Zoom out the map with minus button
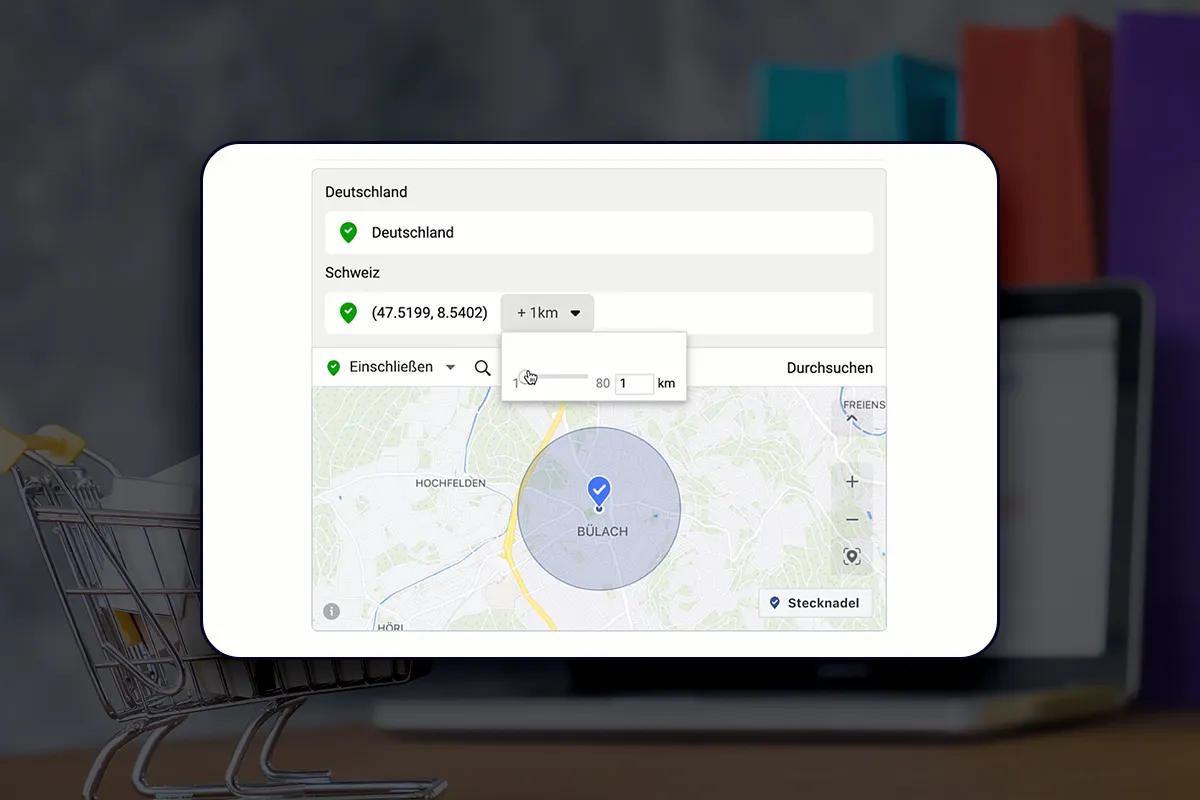Image resolution: width=1200 pixels, height=800 pixels. click(852, 519)
